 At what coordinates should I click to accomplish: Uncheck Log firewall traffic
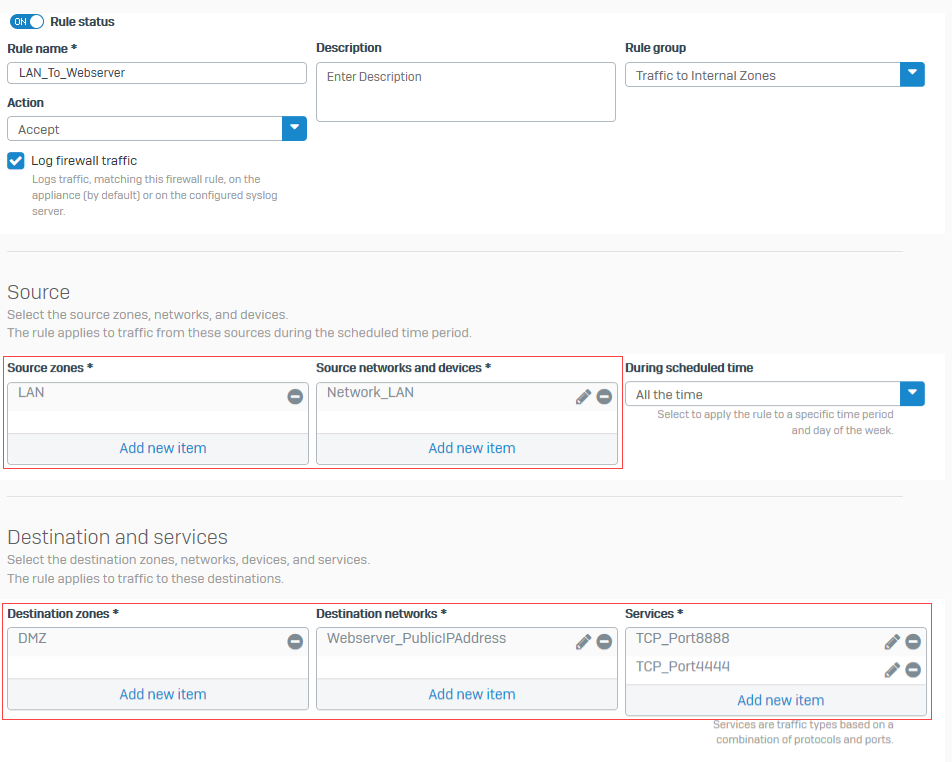[x=15, y=160]
